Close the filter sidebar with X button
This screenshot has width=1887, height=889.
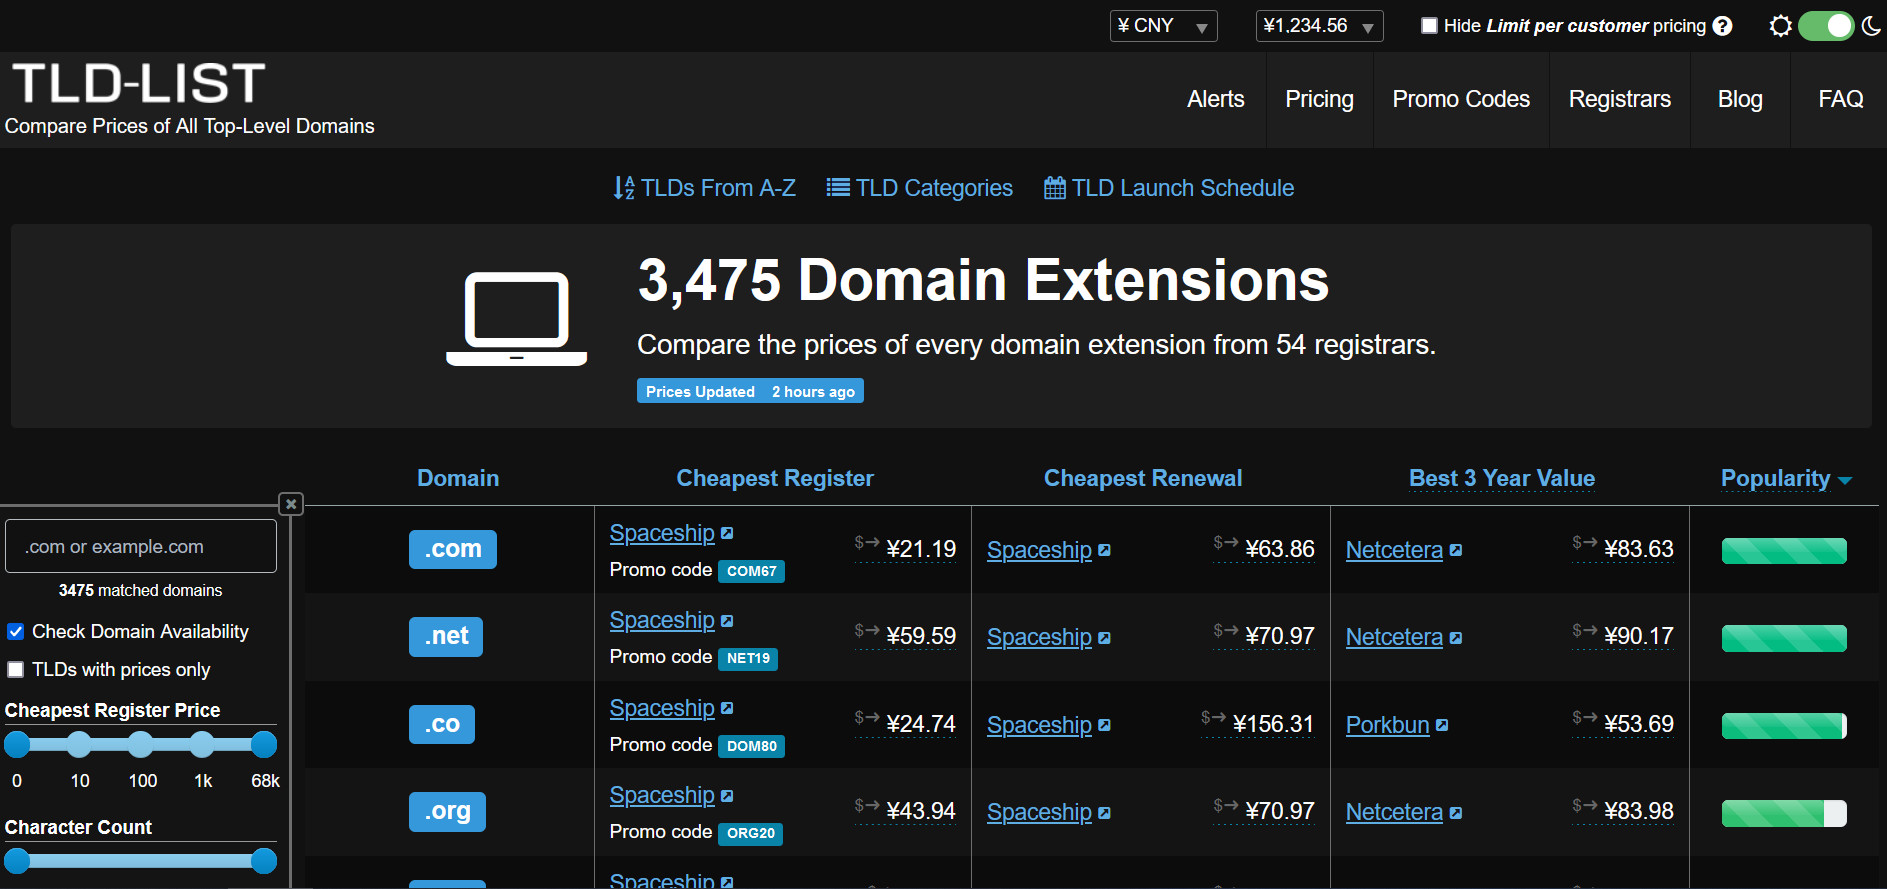[x=291, y=504]
